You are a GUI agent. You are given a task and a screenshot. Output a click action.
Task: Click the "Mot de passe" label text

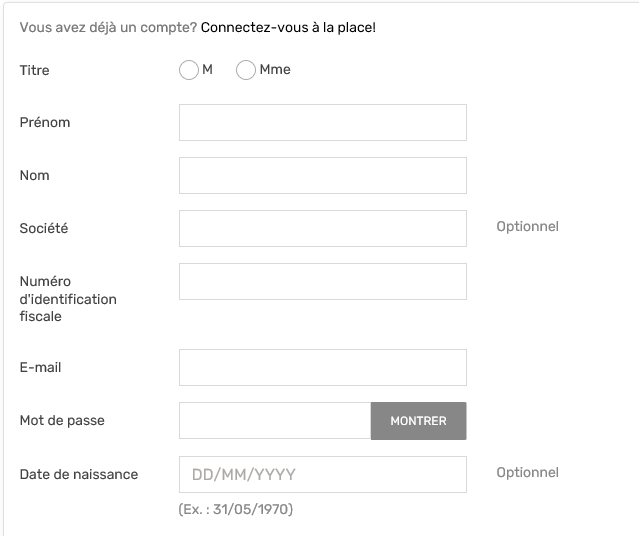coord(62,421)
